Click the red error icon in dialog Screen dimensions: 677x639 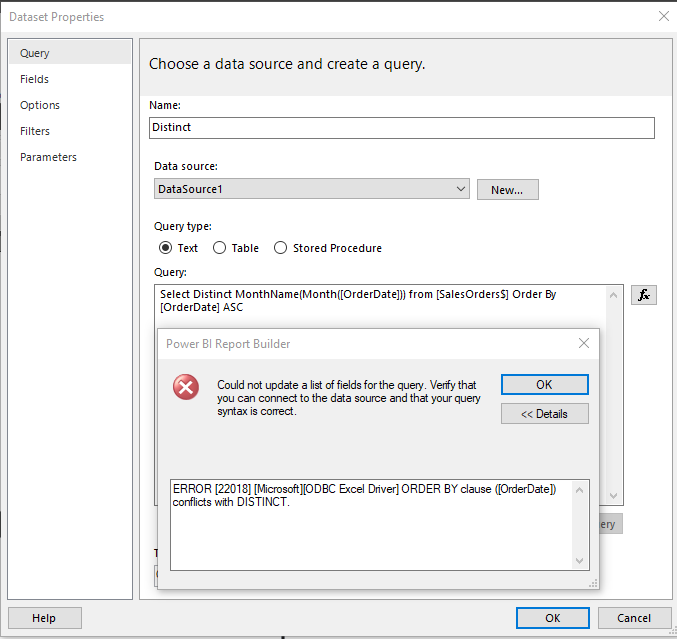[186, 387]
